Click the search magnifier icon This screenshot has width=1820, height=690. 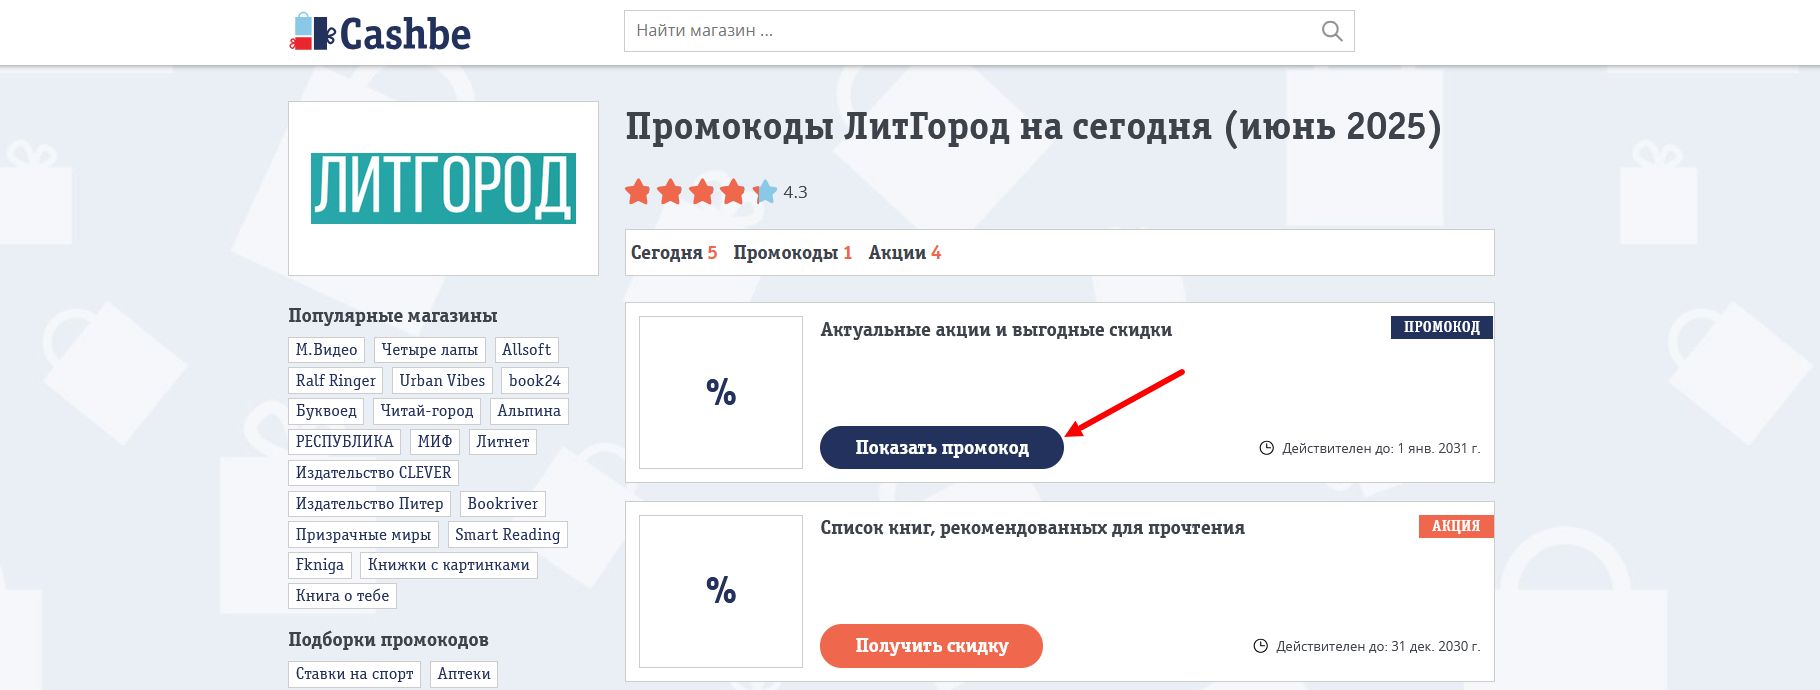(1332, 31)
